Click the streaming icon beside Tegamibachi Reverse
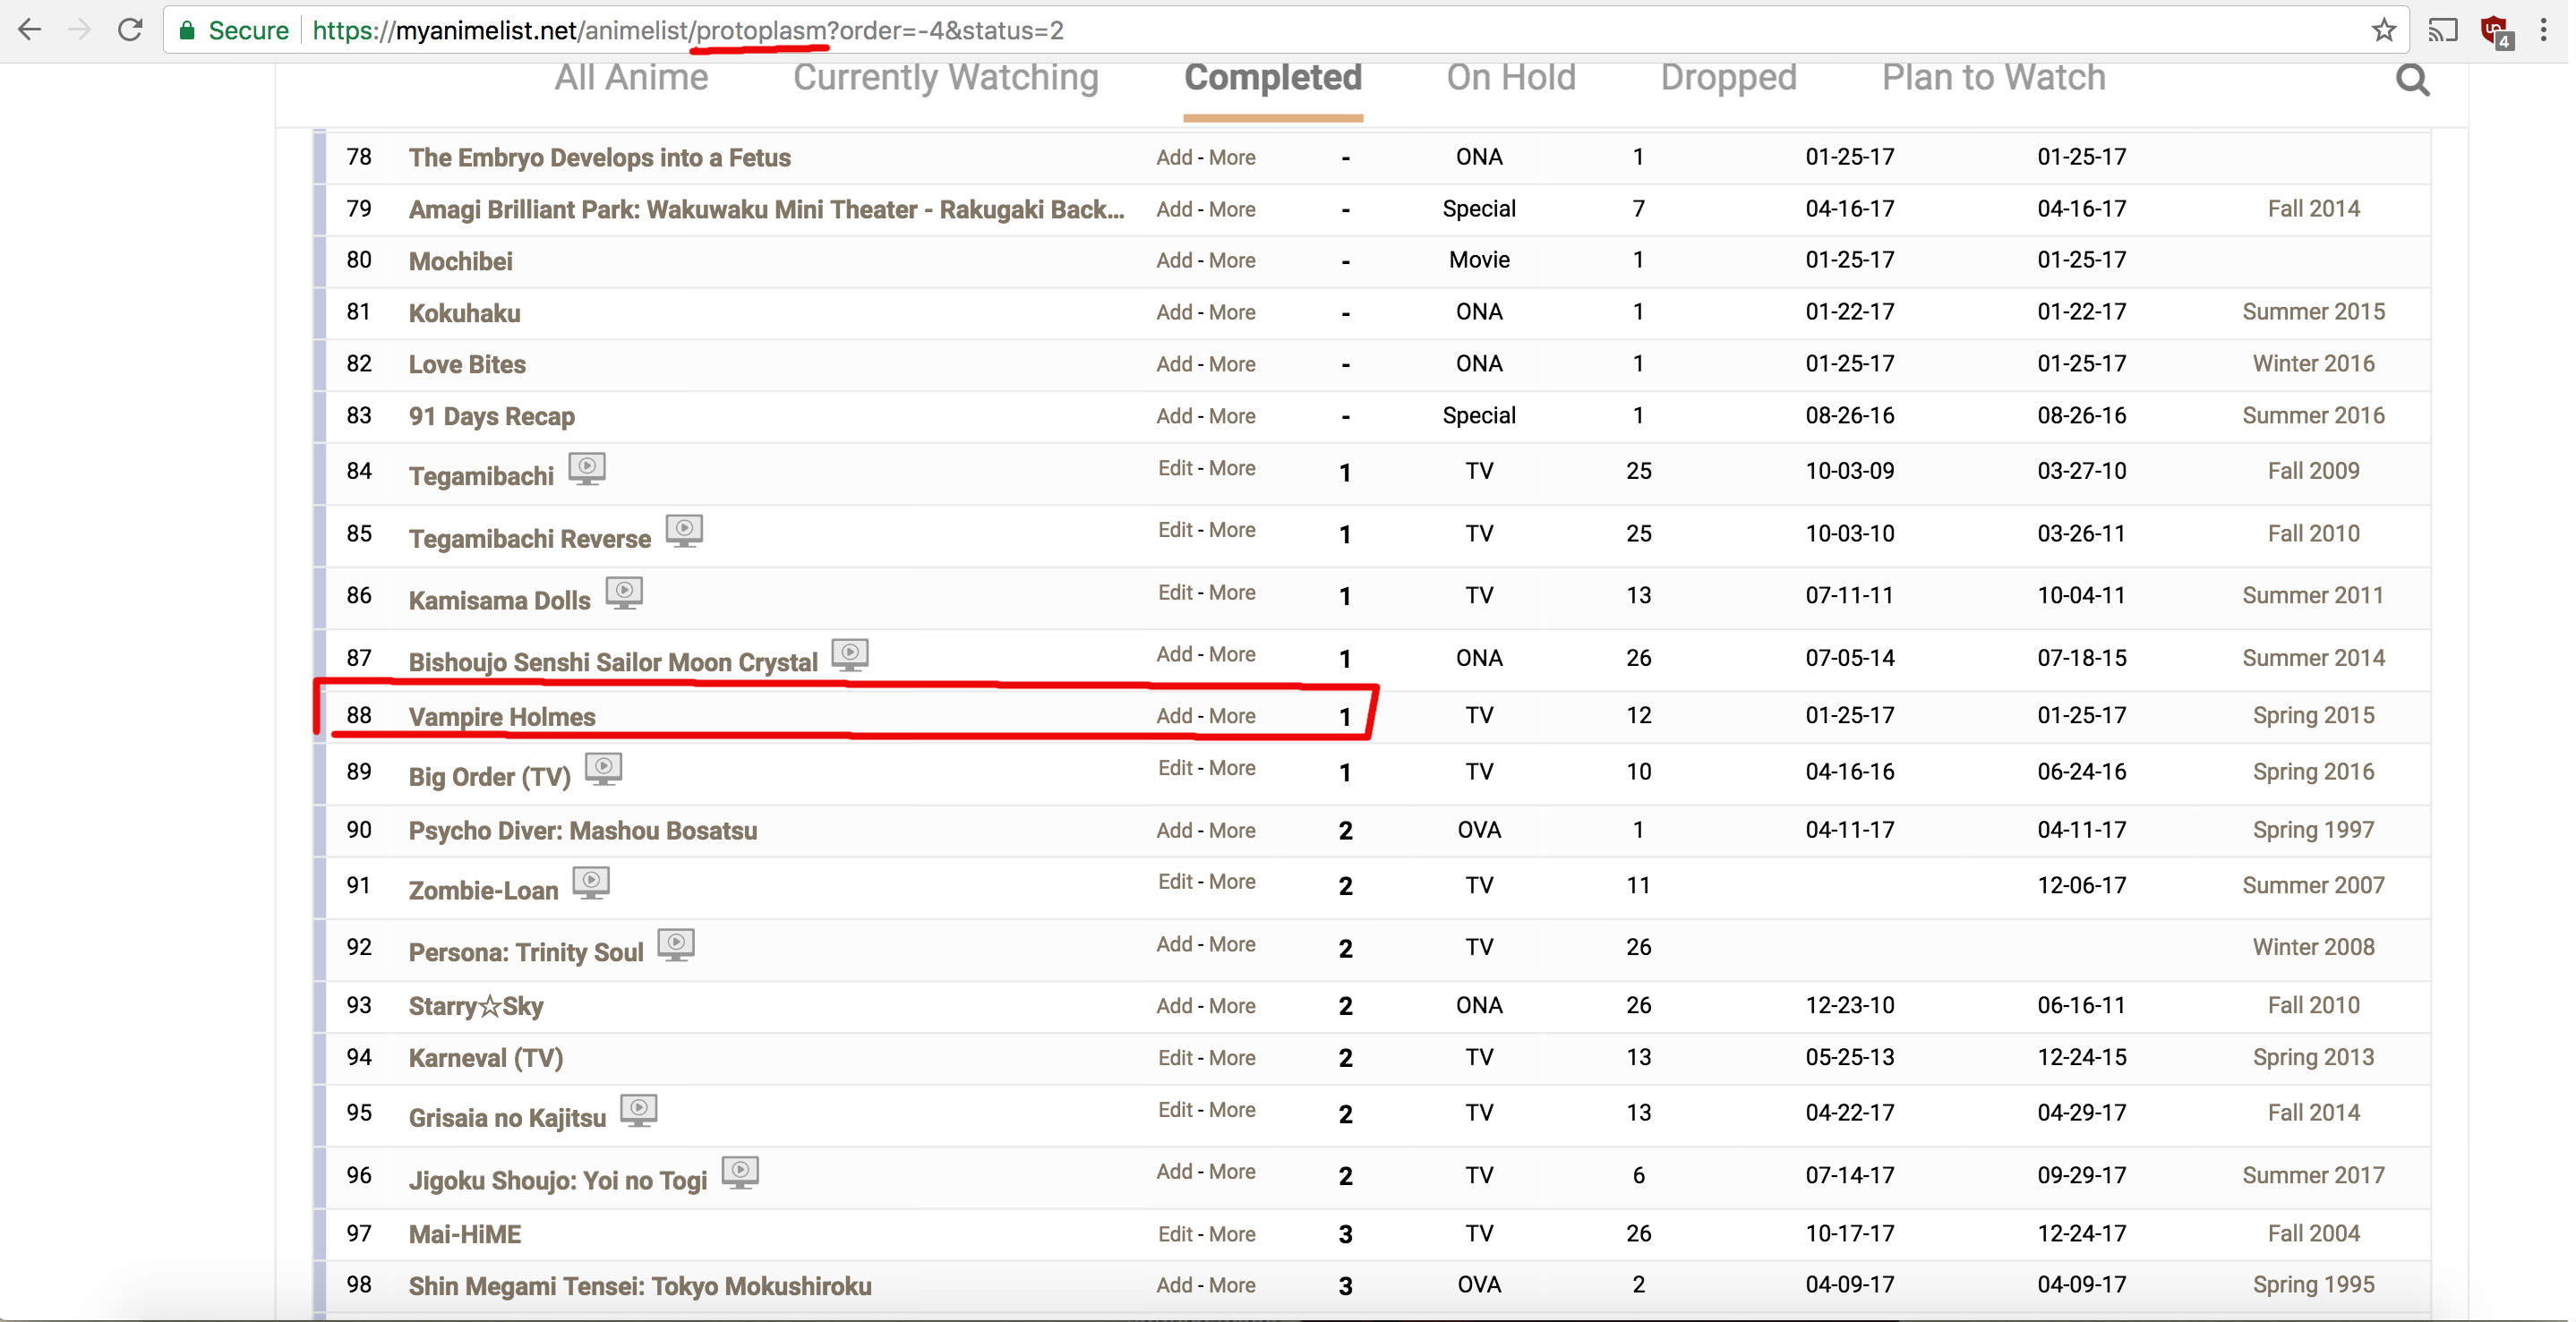 pyautogui.click(x=684, y=531)
